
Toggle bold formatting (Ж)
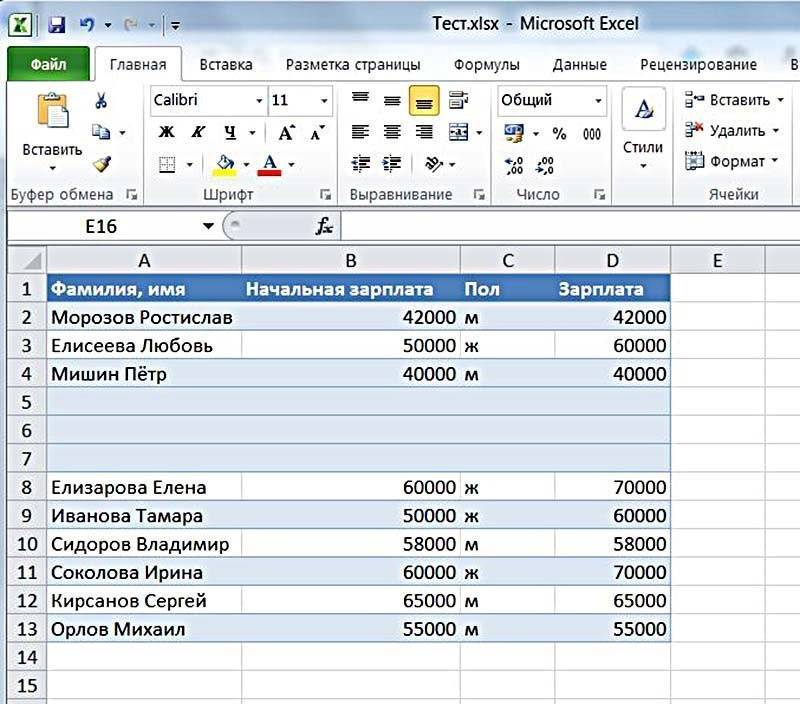tap(167, 133)
